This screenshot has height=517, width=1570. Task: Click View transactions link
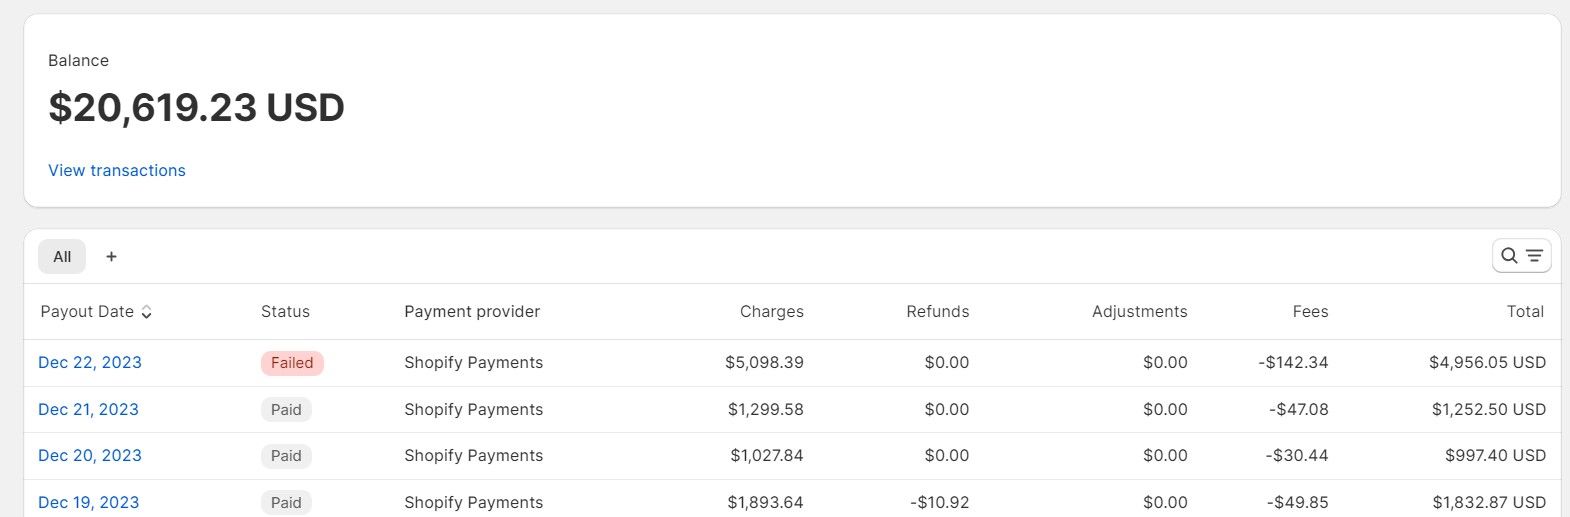(117, 170)
